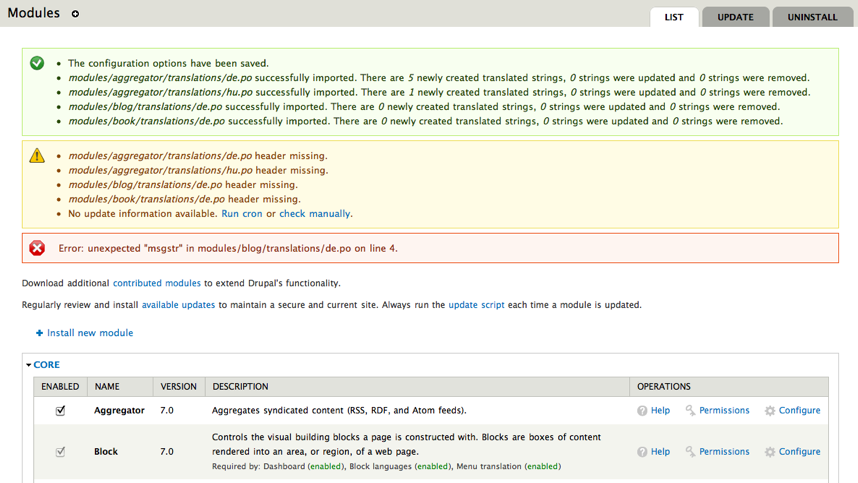Image resolution: width=858 pixels, height=483 pixels.
Task: Click the Run cron link
Action: coord(242,214)
